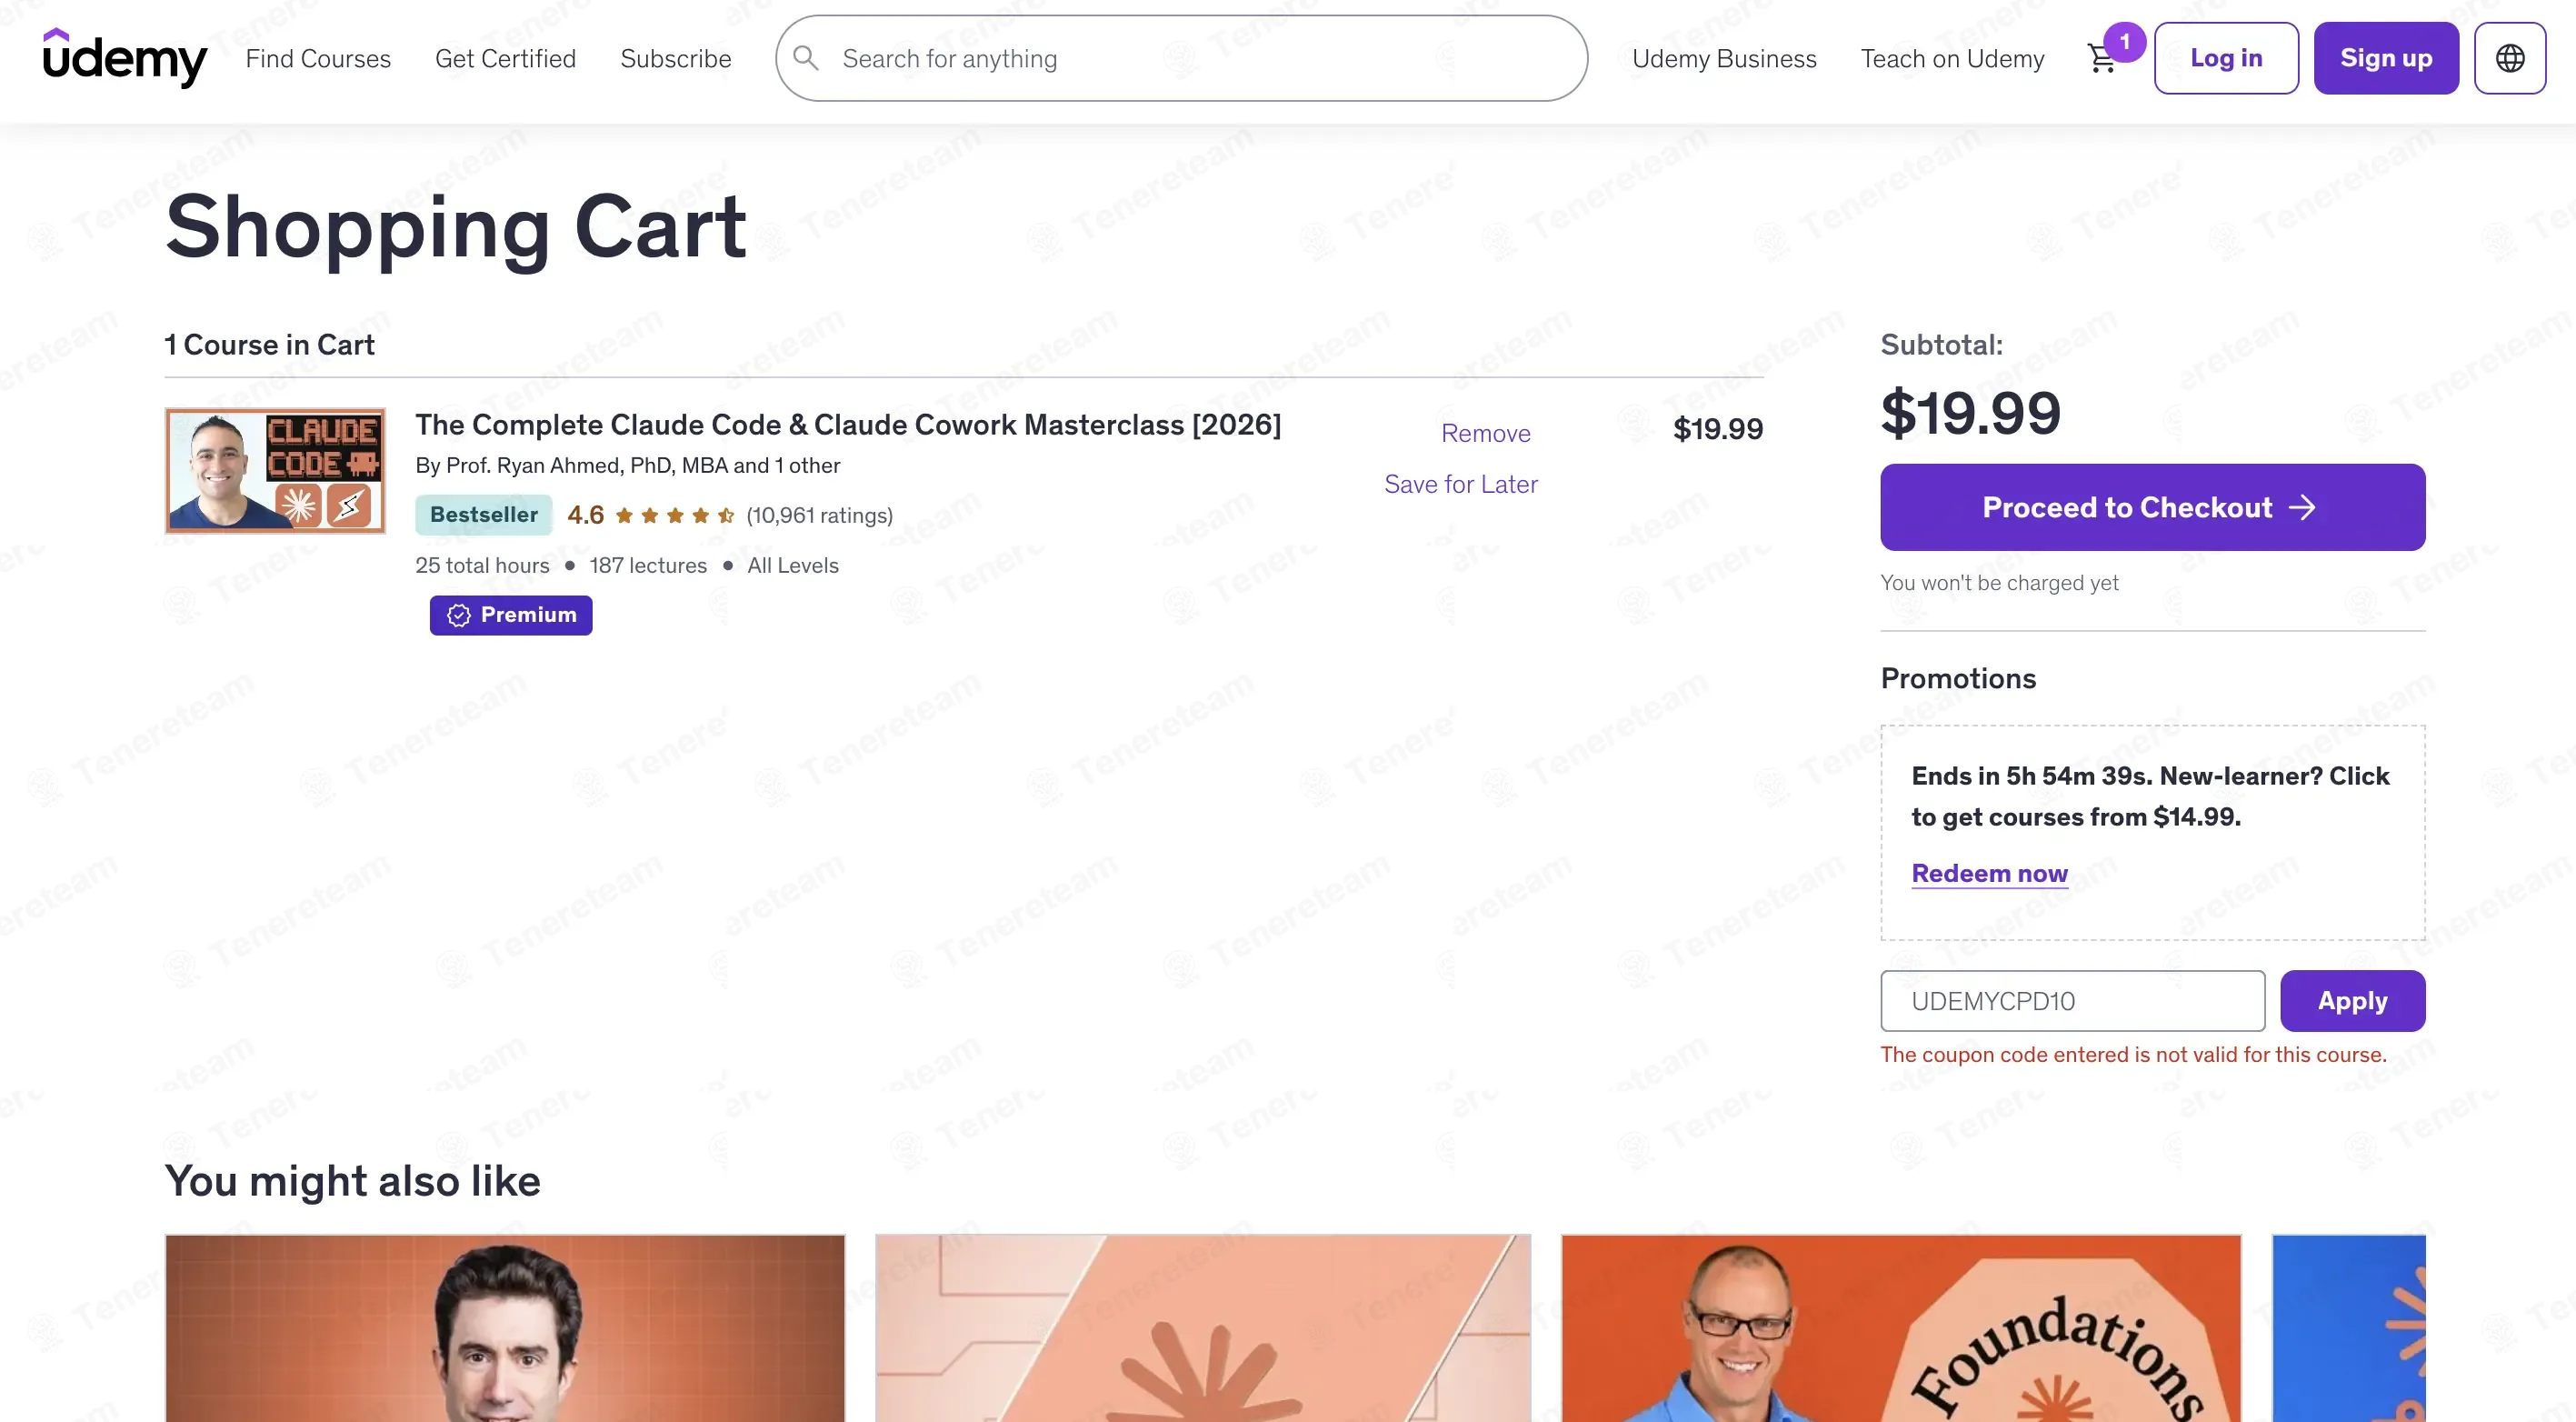Open the Claude Code course thumbnail
Screen dimensions: 2576x1422
(275, 470)
